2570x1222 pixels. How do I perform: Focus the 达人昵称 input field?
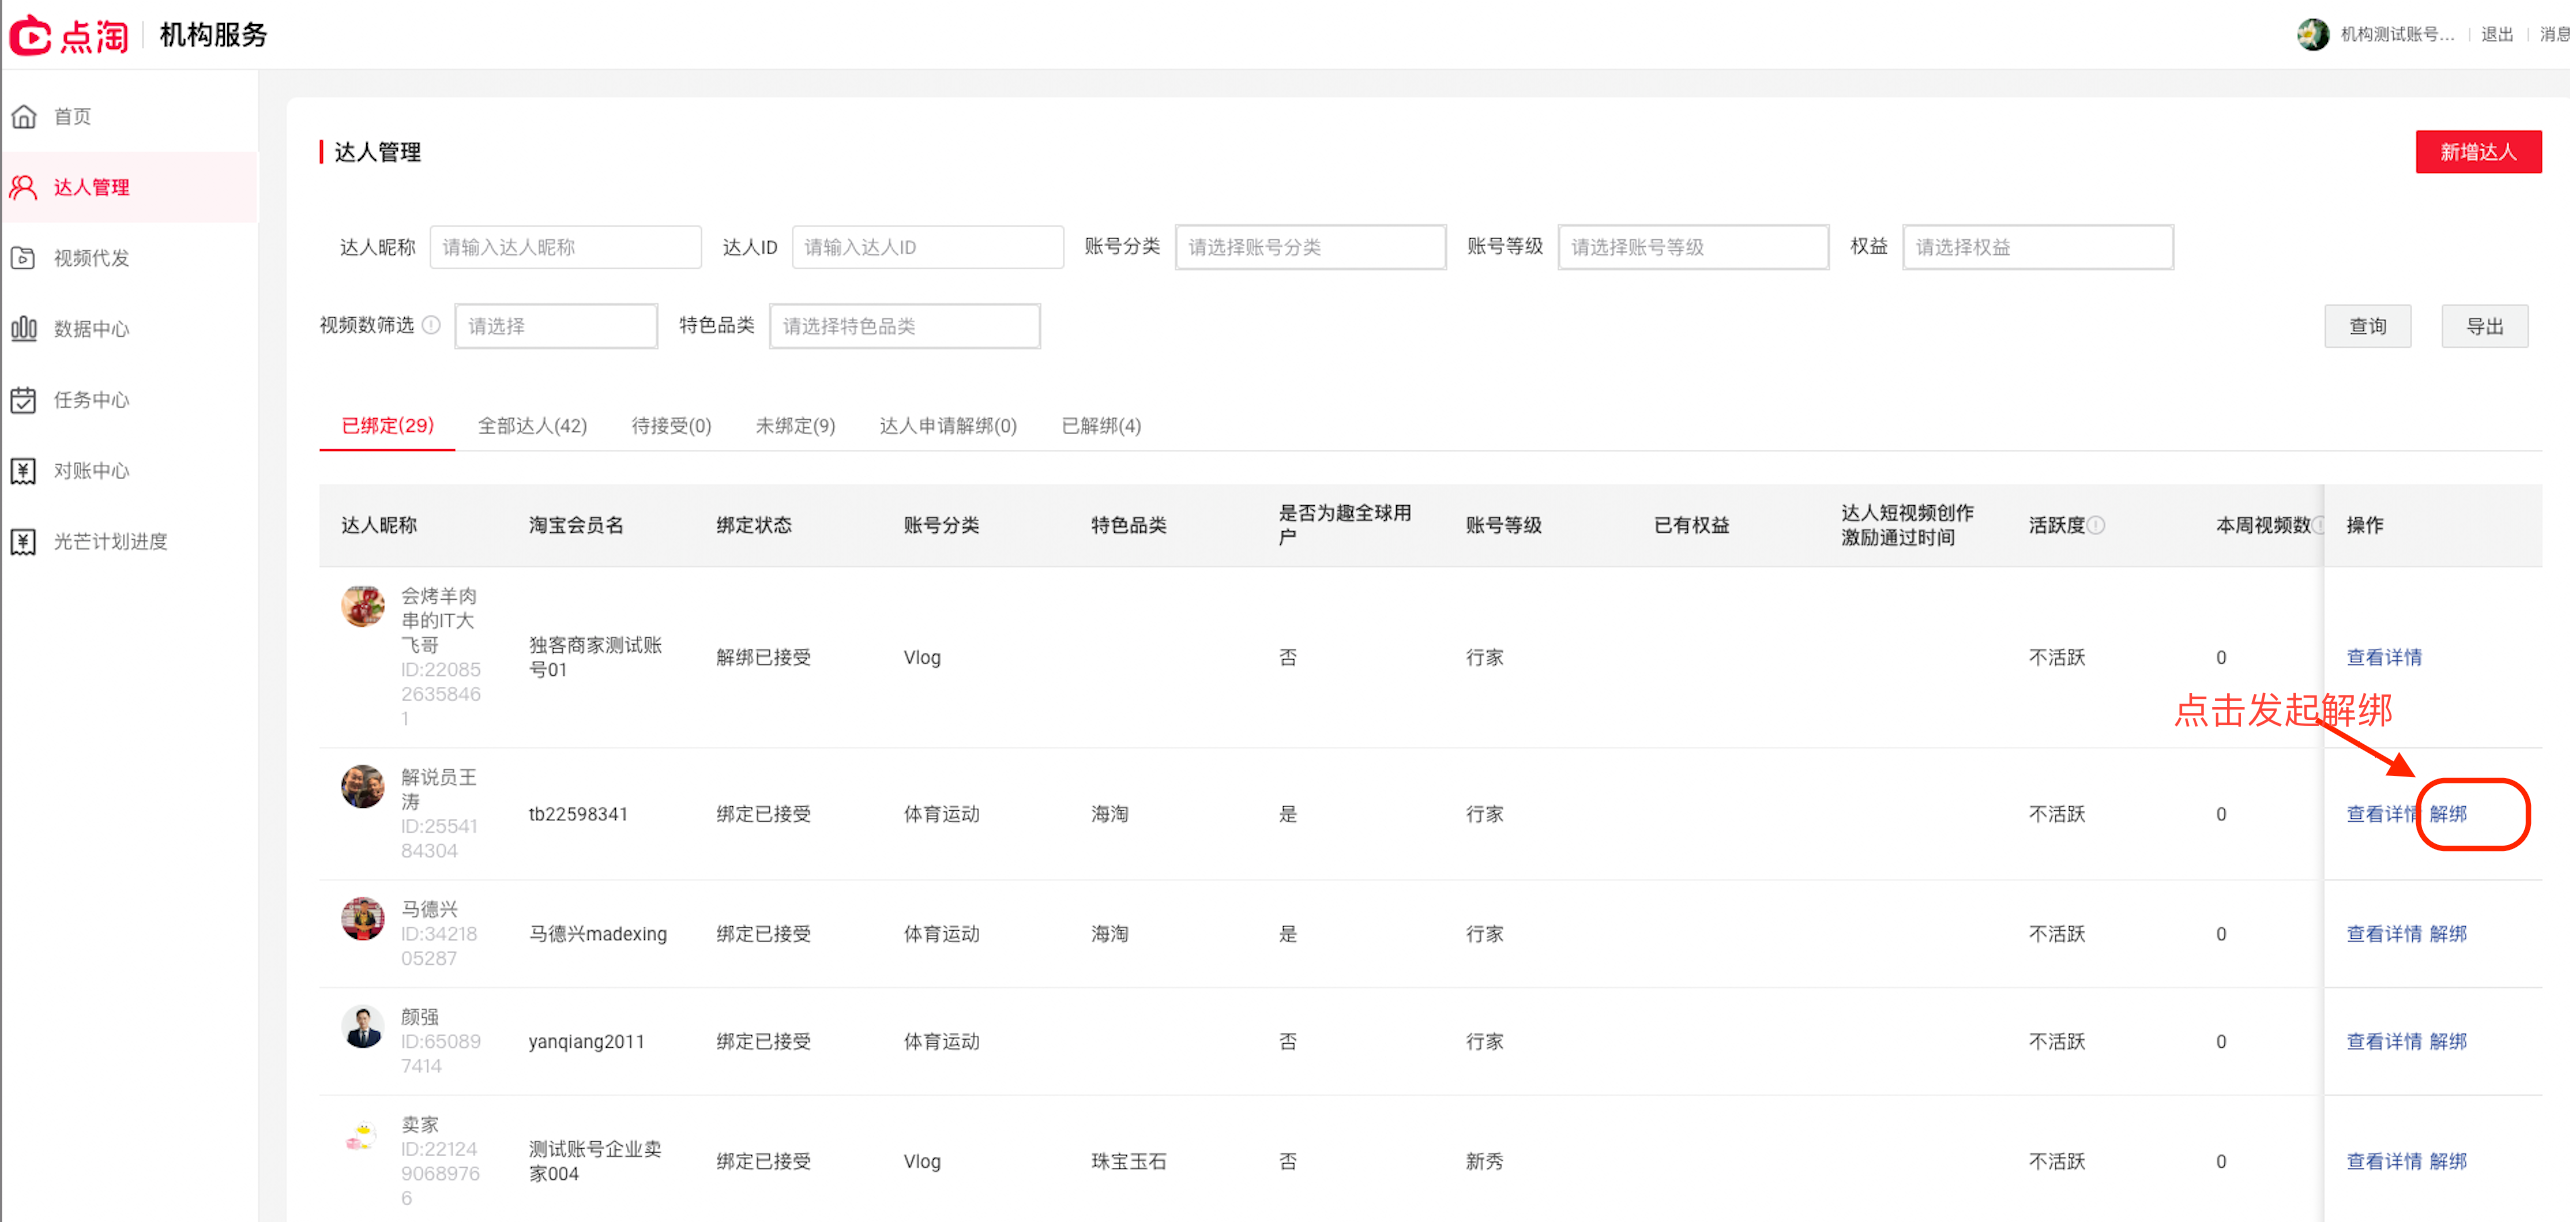(x=565, y=248)
